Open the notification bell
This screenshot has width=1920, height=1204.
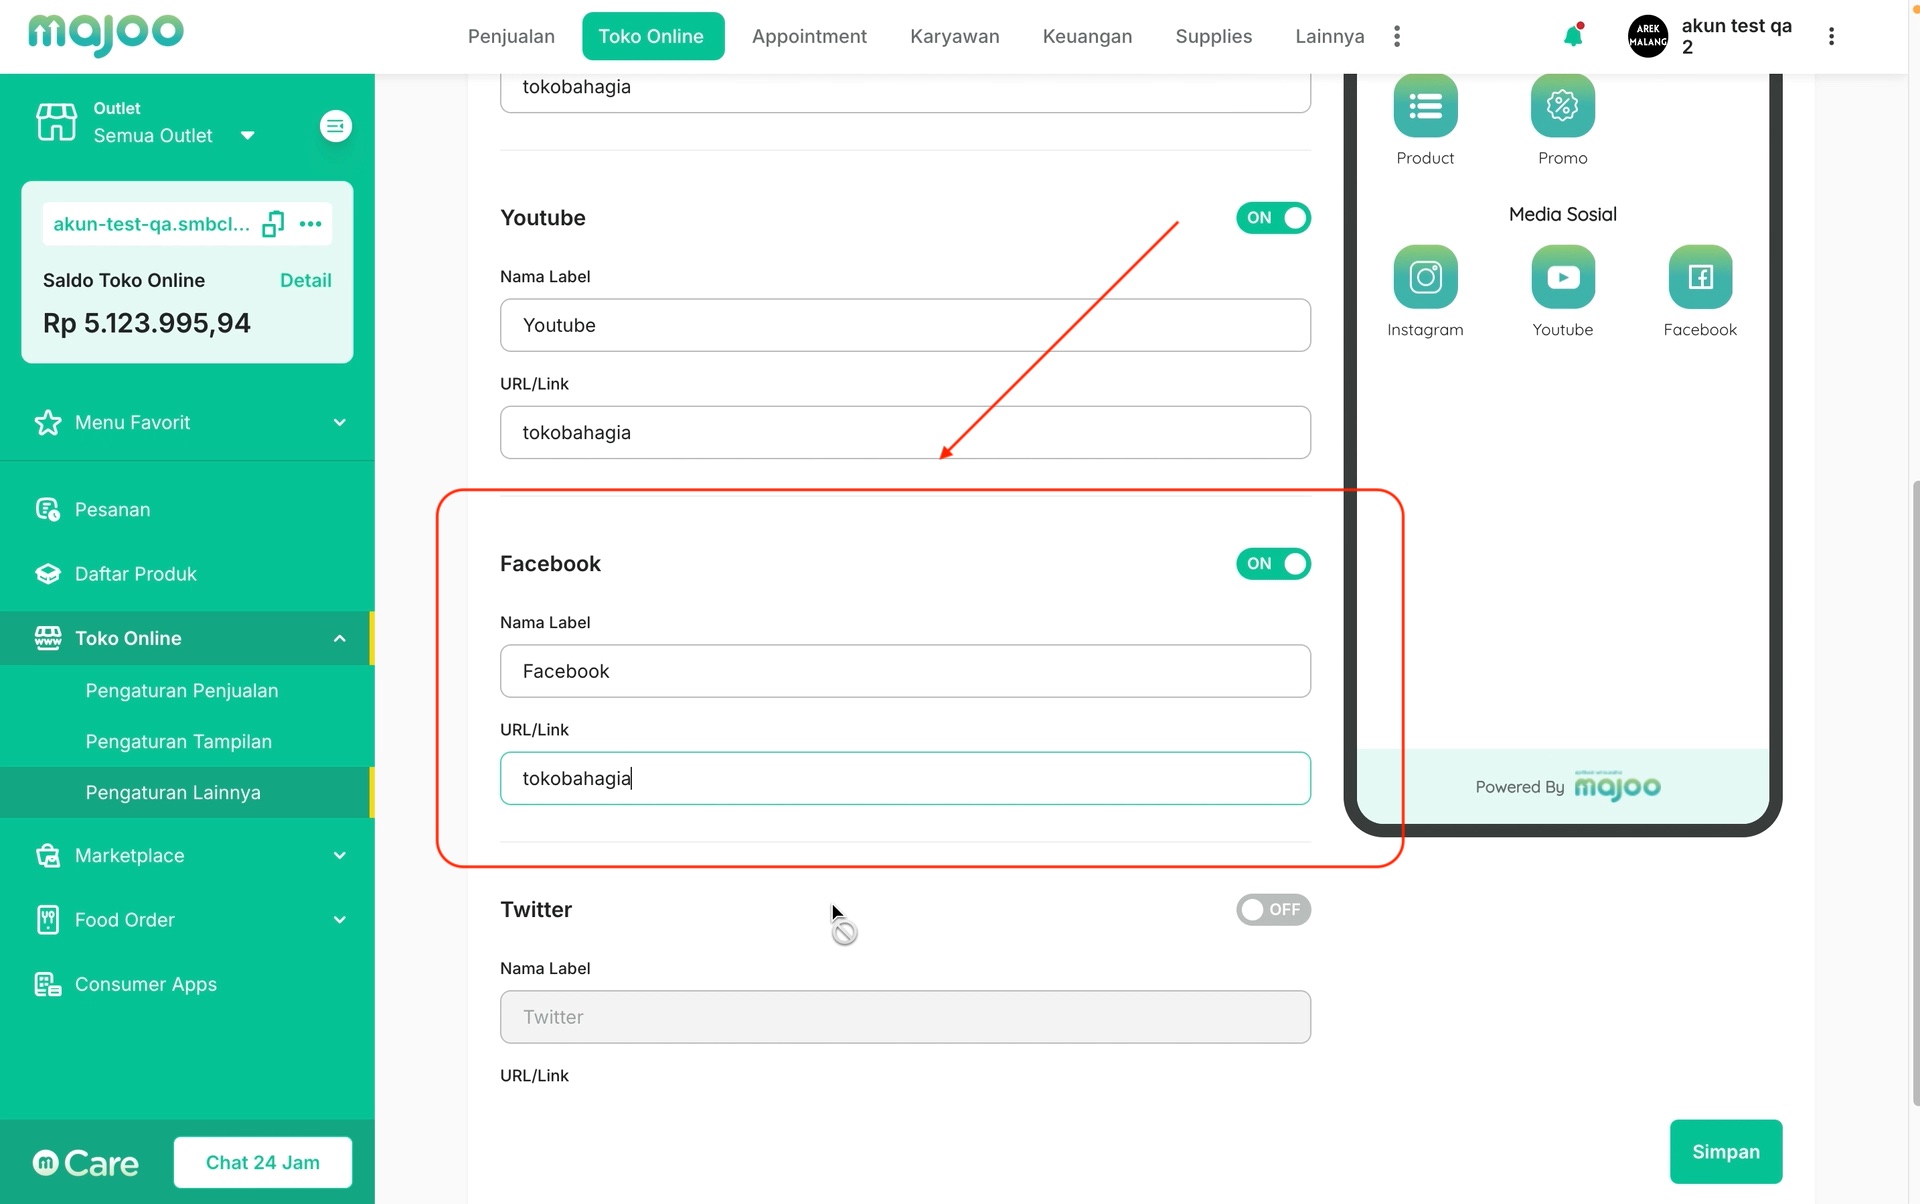(1573, 36)
